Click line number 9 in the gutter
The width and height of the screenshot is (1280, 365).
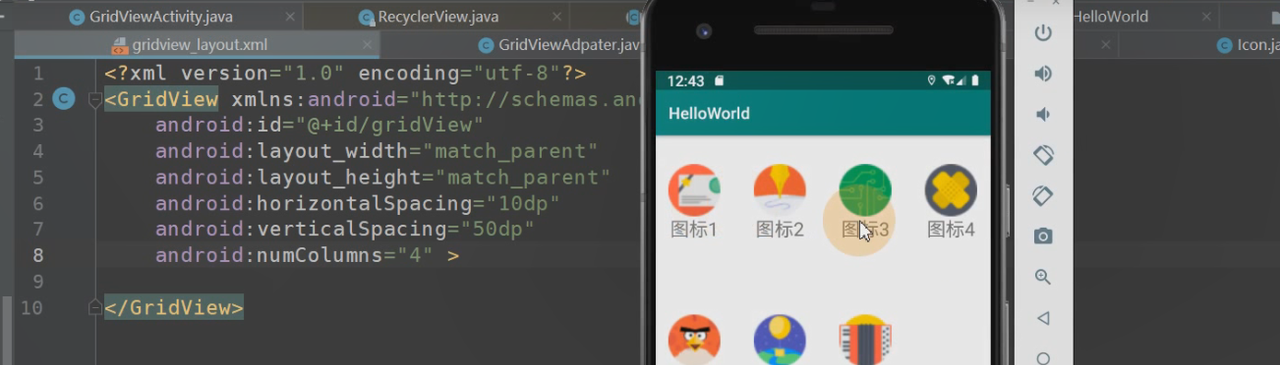[x=37, y=281]
